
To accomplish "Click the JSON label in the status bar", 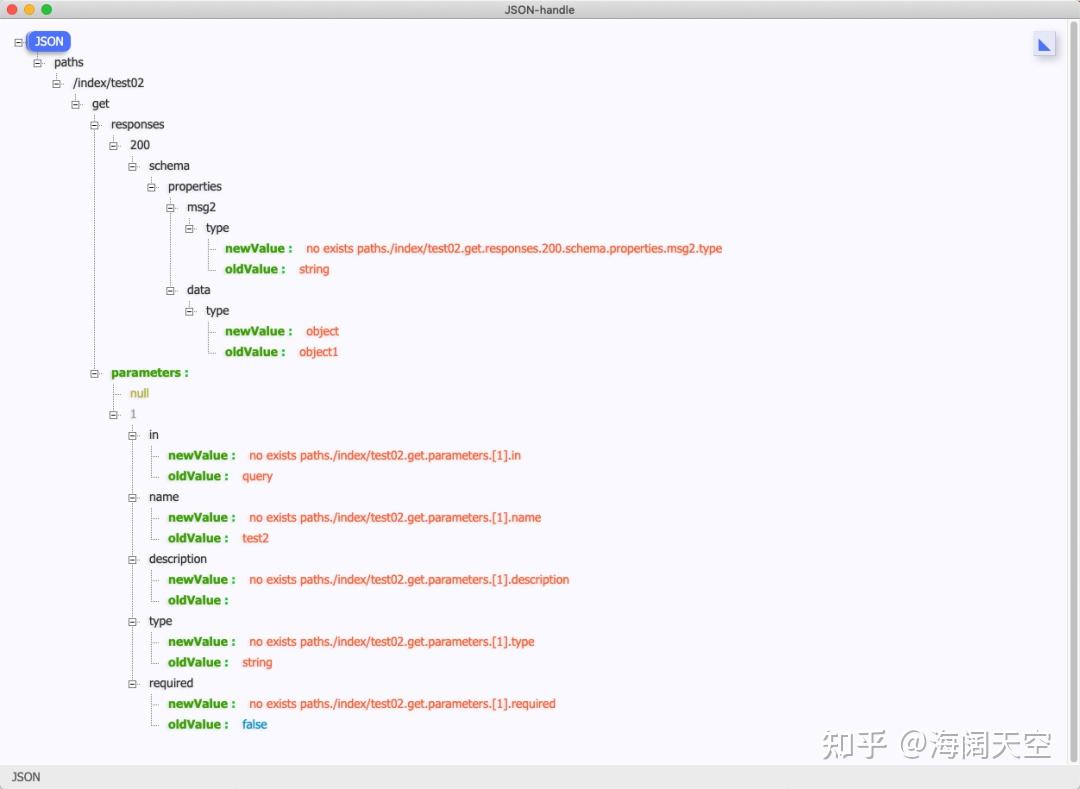I will point(25,777).
